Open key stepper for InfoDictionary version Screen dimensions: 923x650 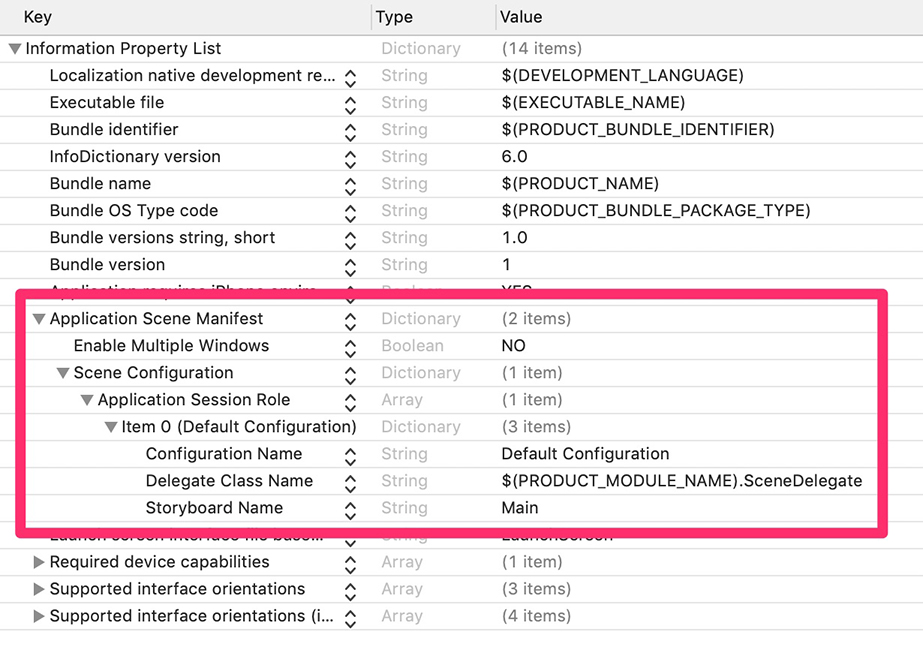pos(350,160)
